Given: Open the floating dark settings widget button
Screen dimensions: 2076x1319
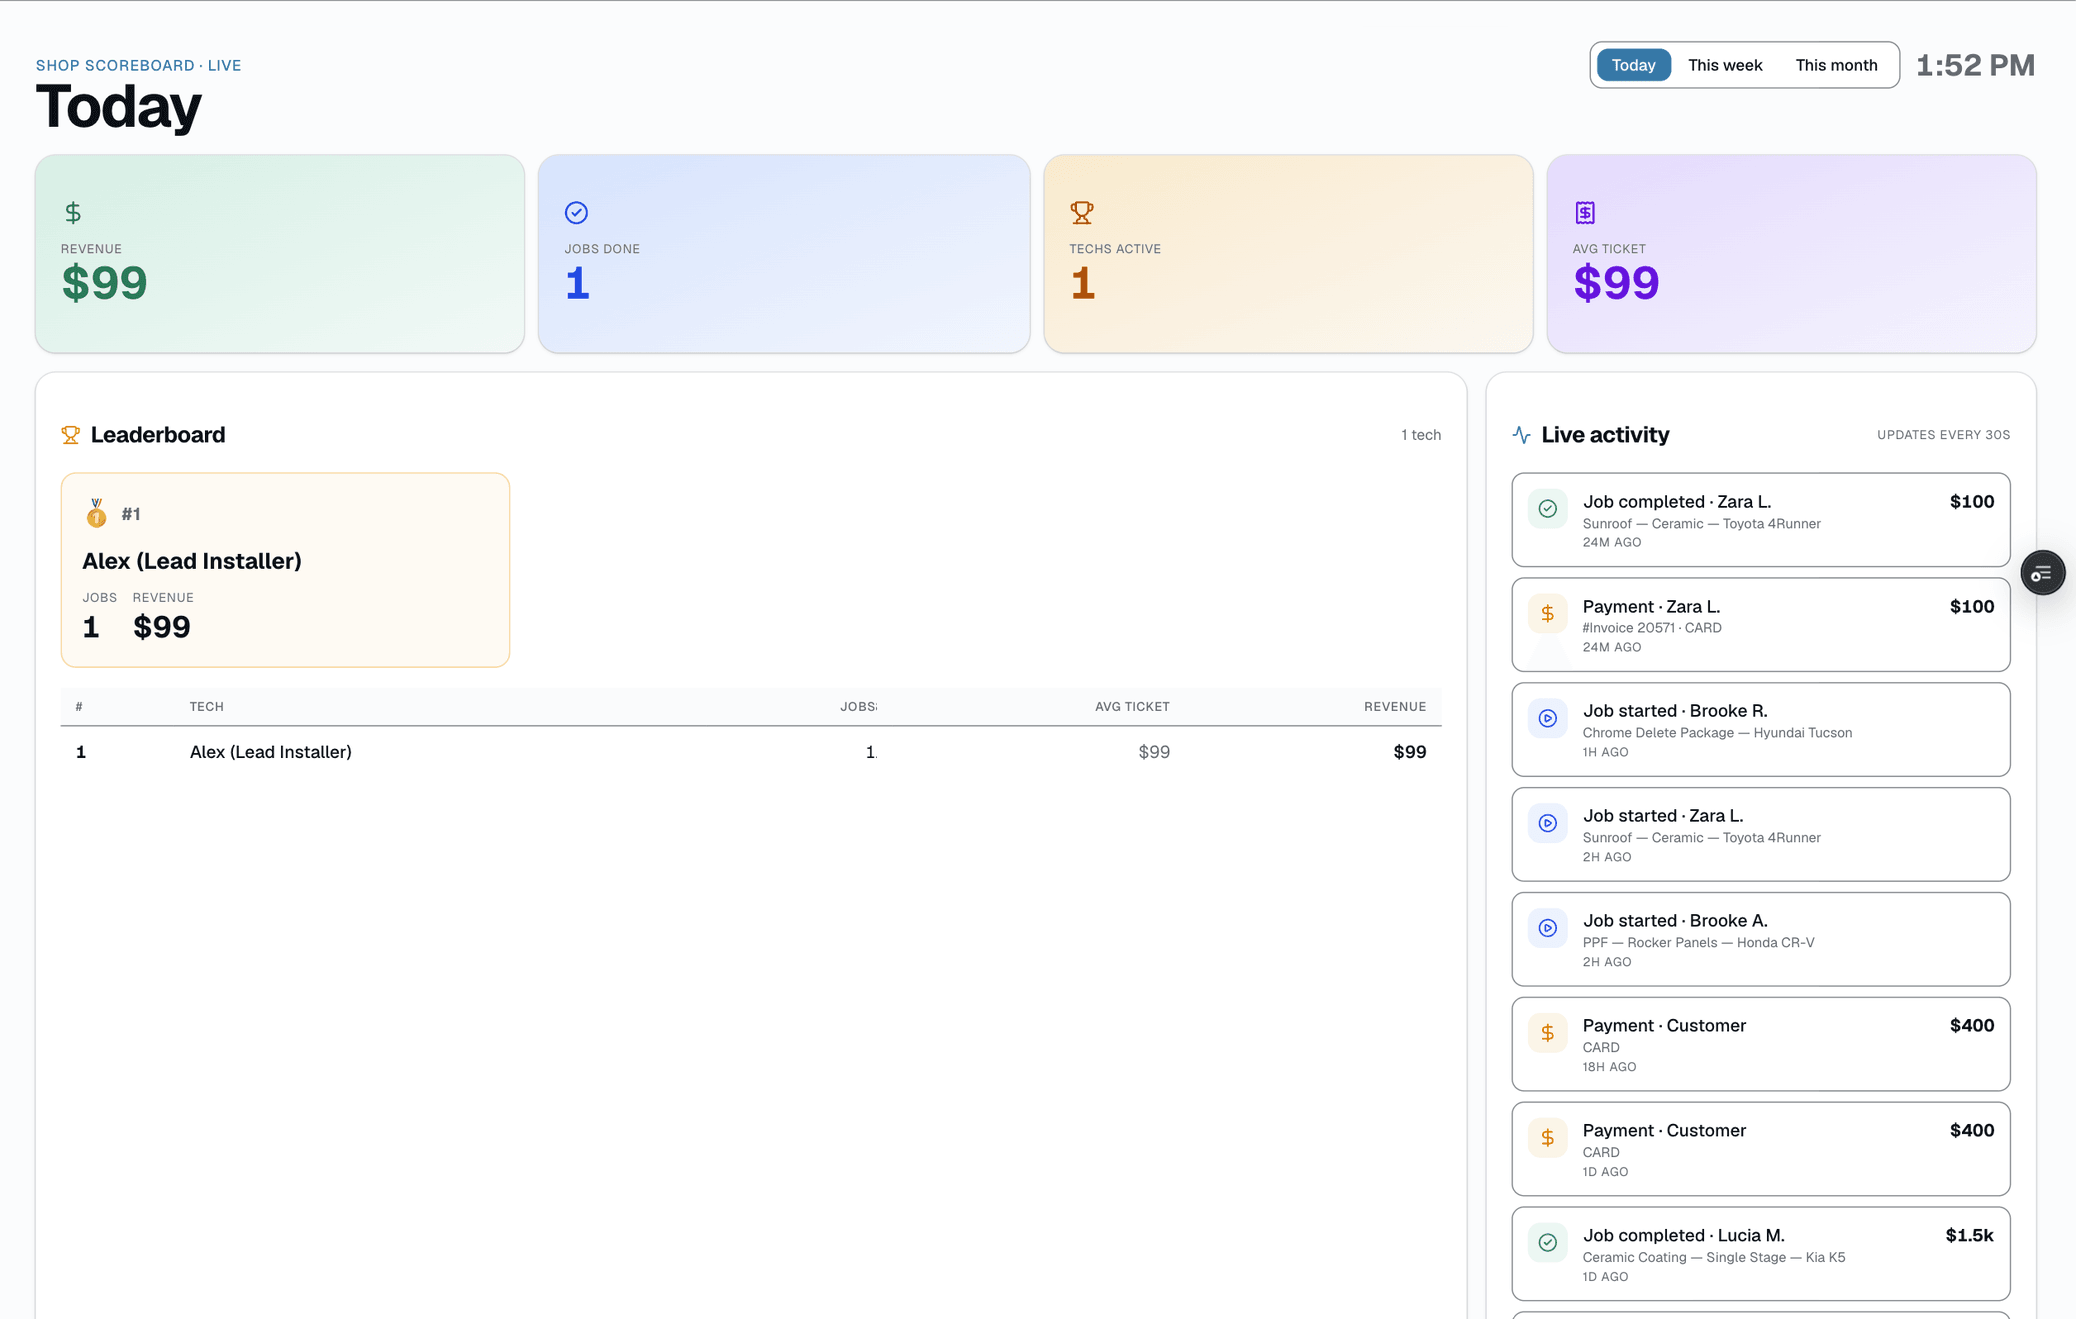Looking at the screenshot, I should point(2042,573).
